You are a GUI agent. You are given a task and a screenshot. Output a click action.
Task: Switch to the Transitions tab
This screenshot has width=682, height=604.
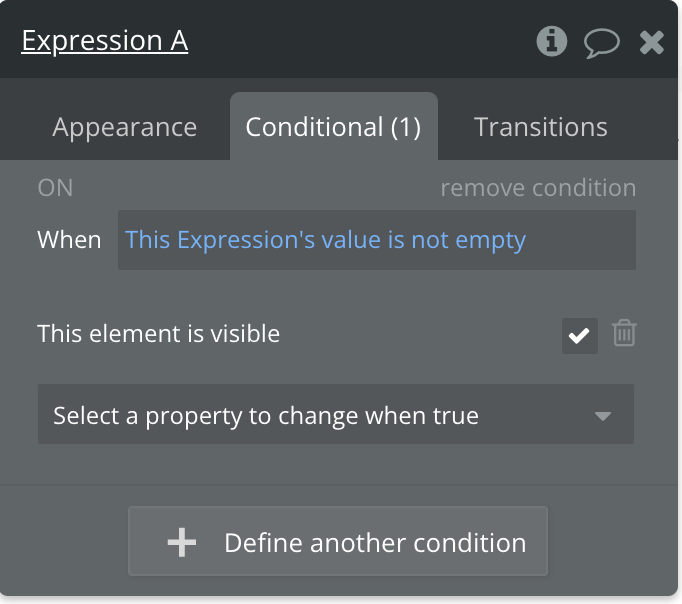(541, 128)
